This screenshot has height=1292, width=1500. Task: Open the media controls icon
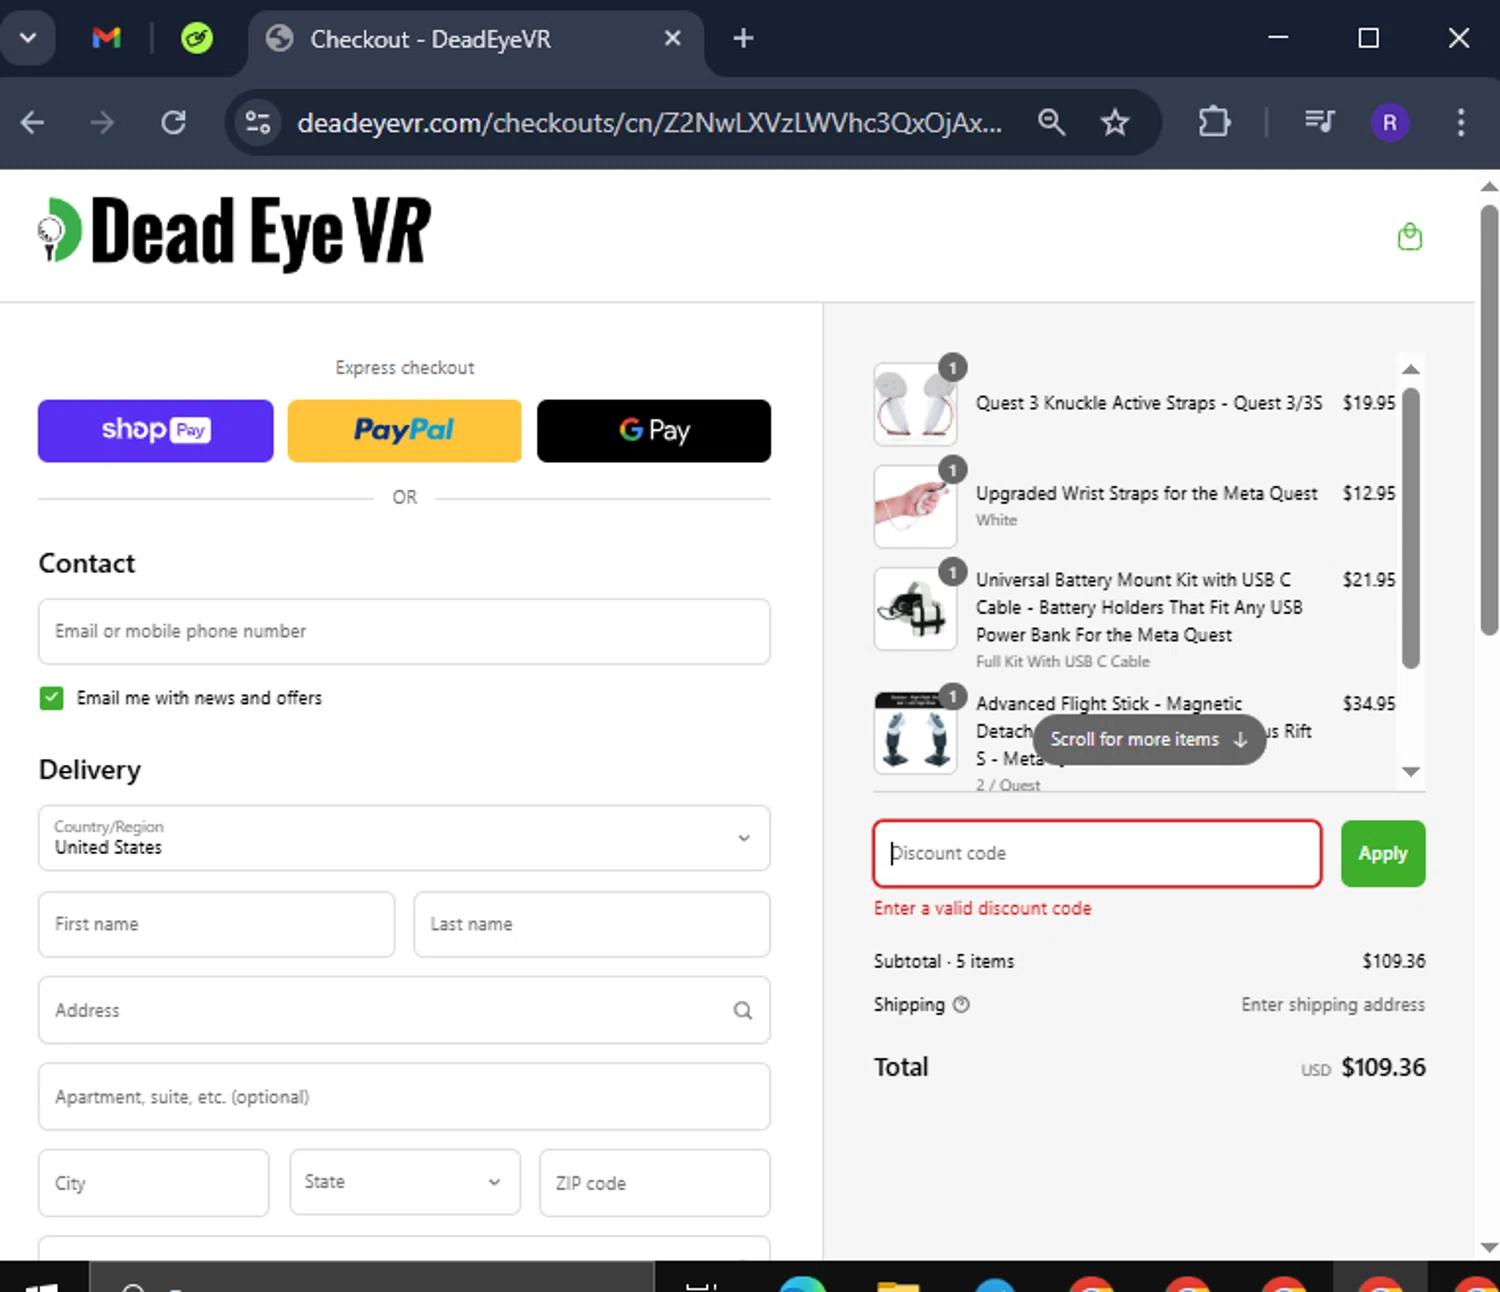[x=1320, y=122]
